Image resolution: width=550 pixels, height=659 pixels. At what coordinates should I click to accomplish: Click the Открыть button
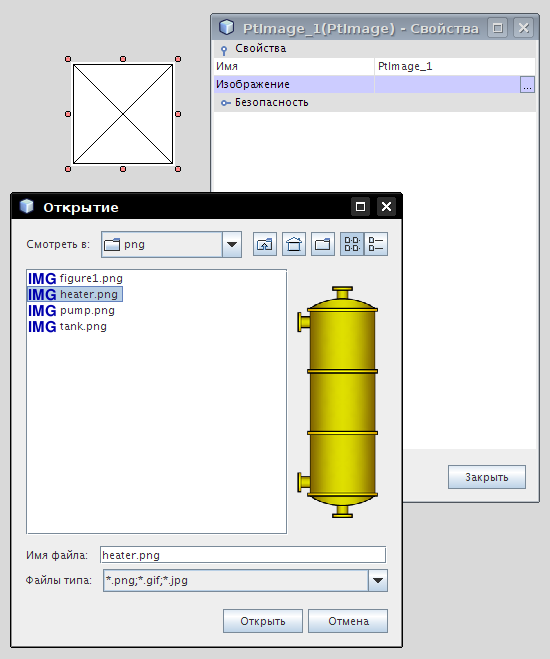[x=263, y=621]
